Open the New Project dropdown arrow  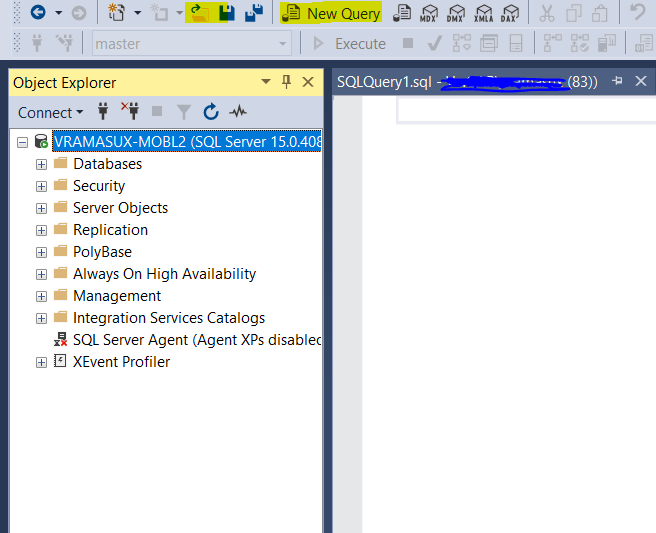[137, 13]
